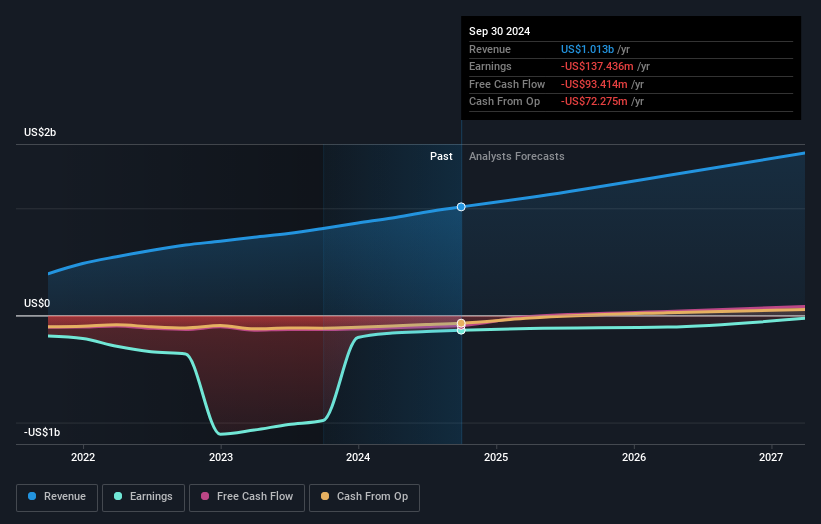The width and height of the screenshot is (821, 524).
Task: Click the Sep 30 2024 tooltip date
Action: [500, 31]
